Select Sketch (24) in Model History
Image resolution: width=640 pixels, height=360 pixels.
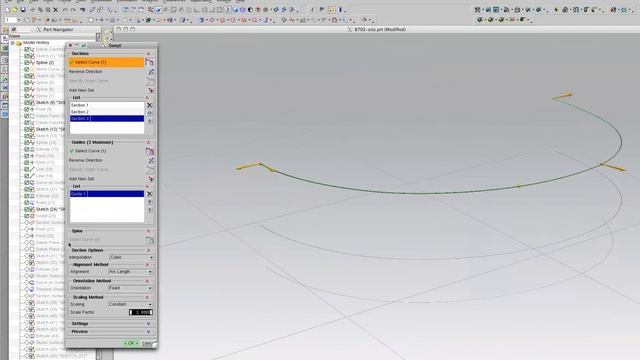coord(50,209)
